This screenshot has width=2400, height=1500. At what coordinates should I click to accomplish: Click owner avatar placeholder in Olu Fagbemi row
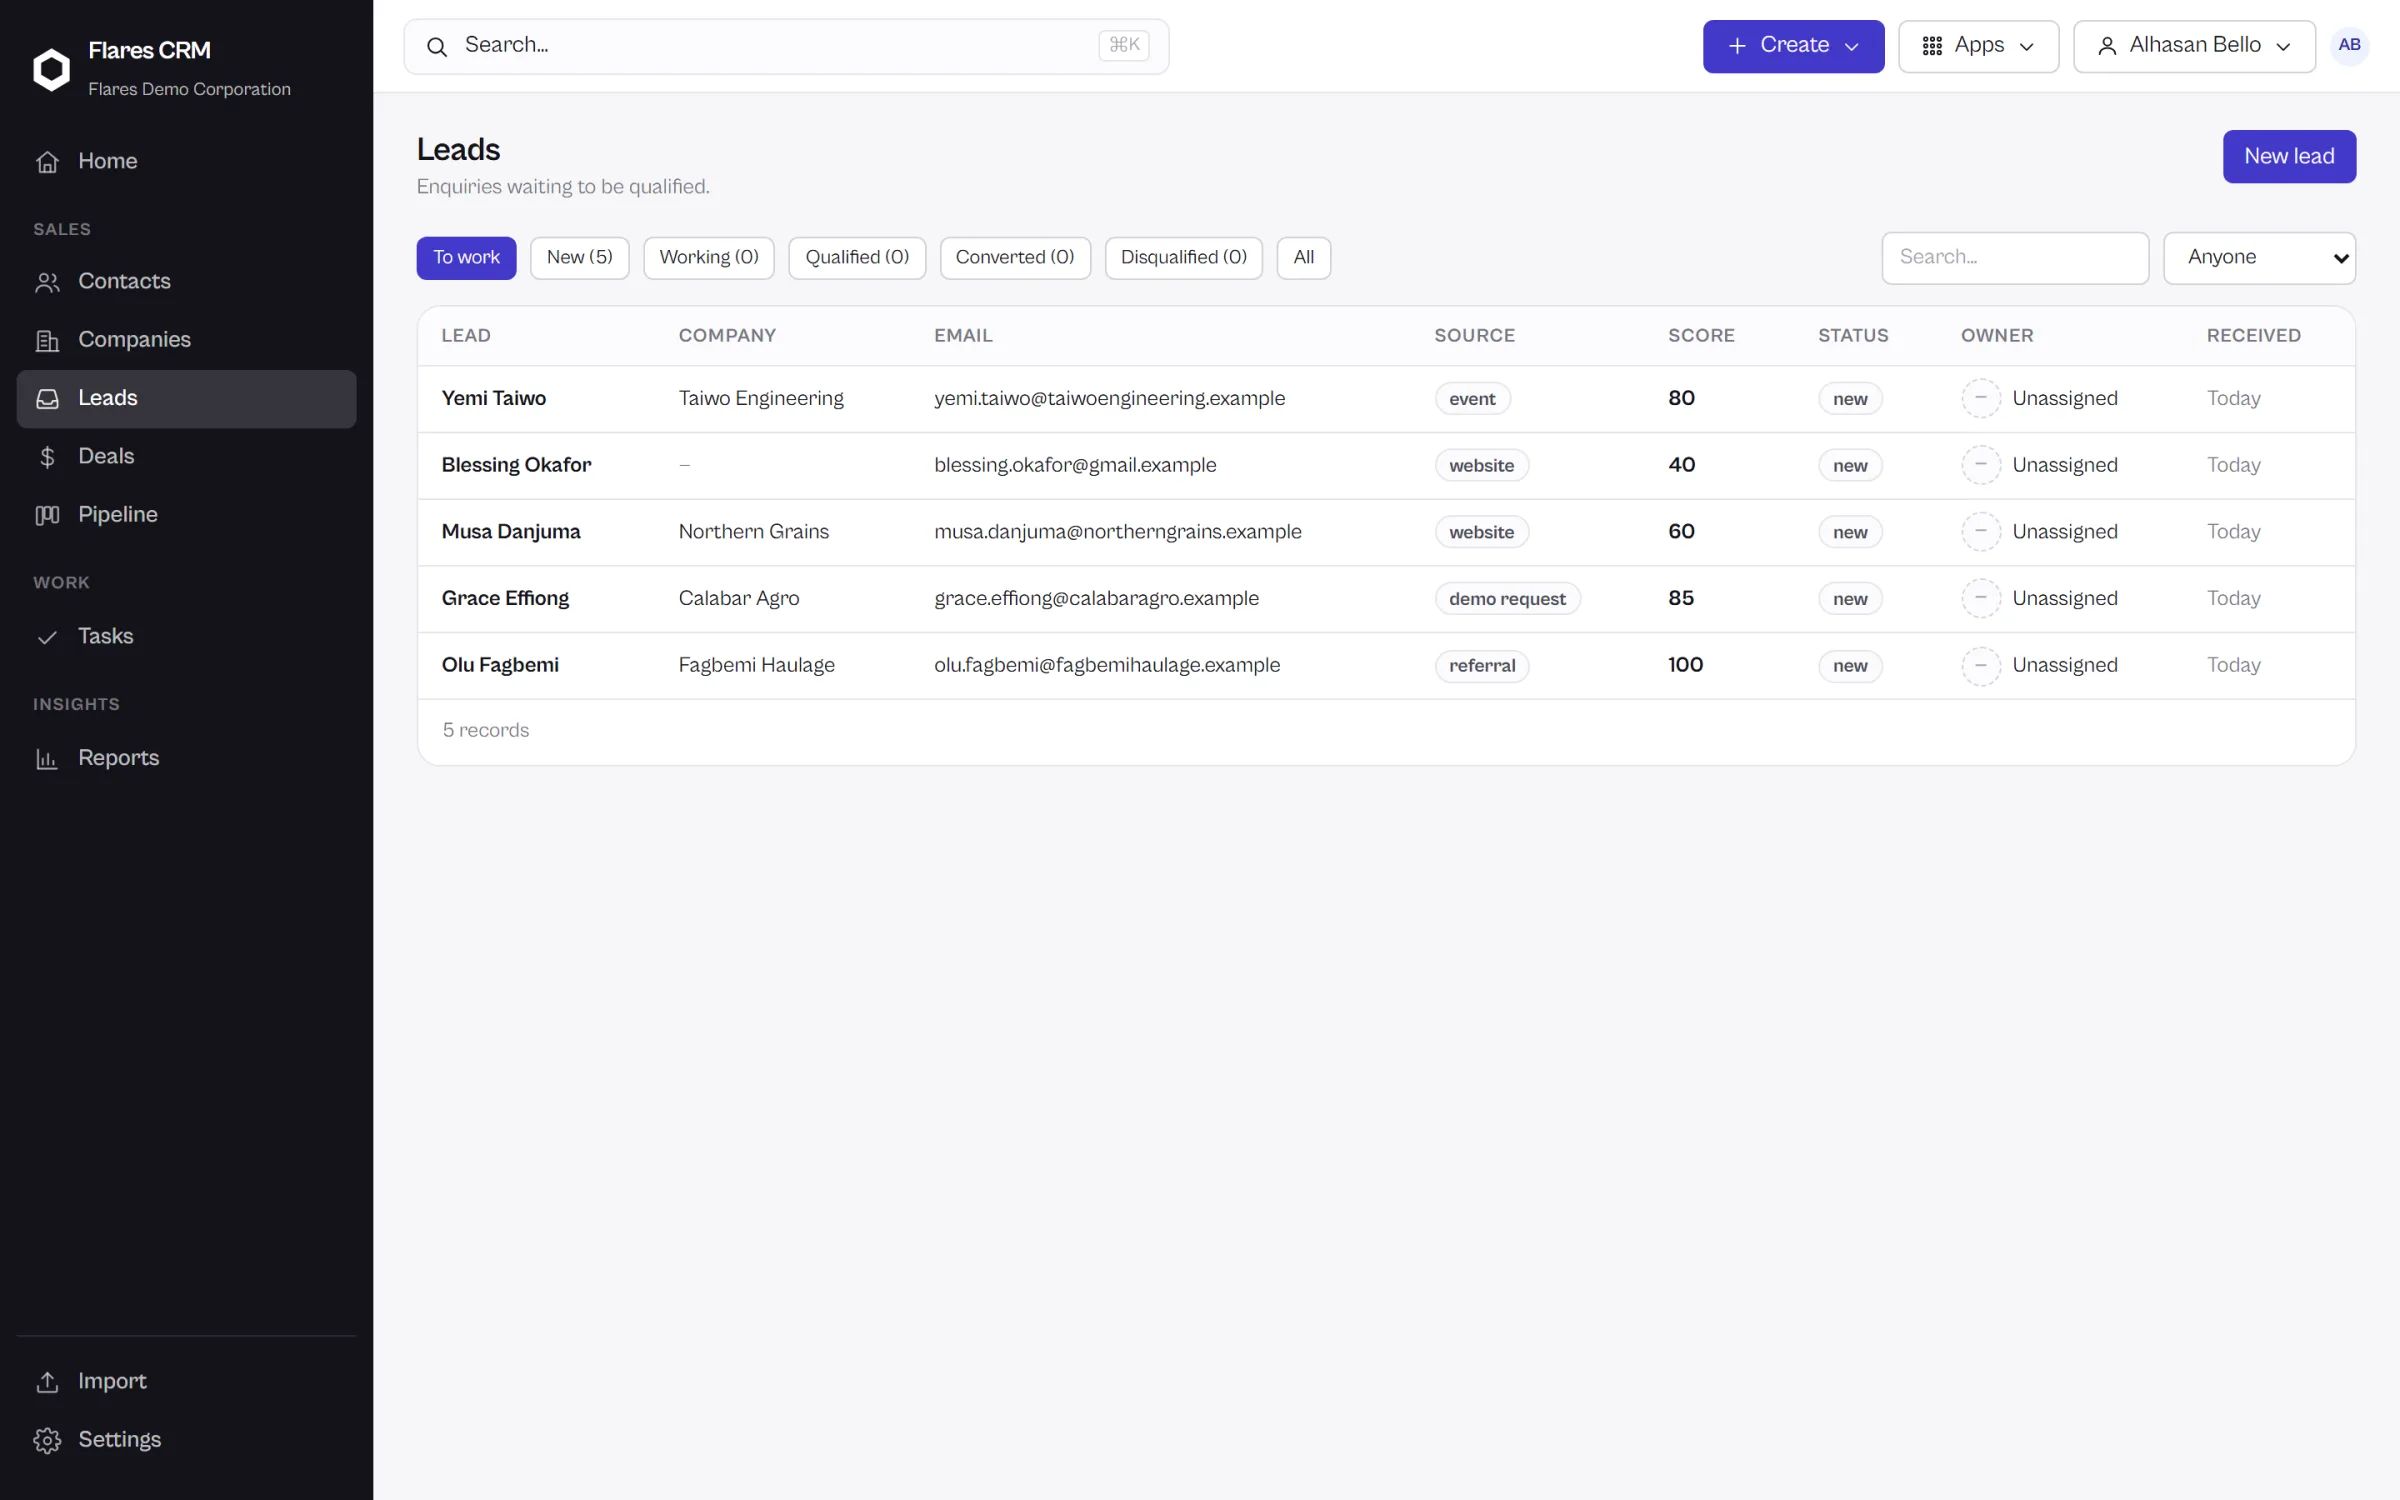[1980, 665]
